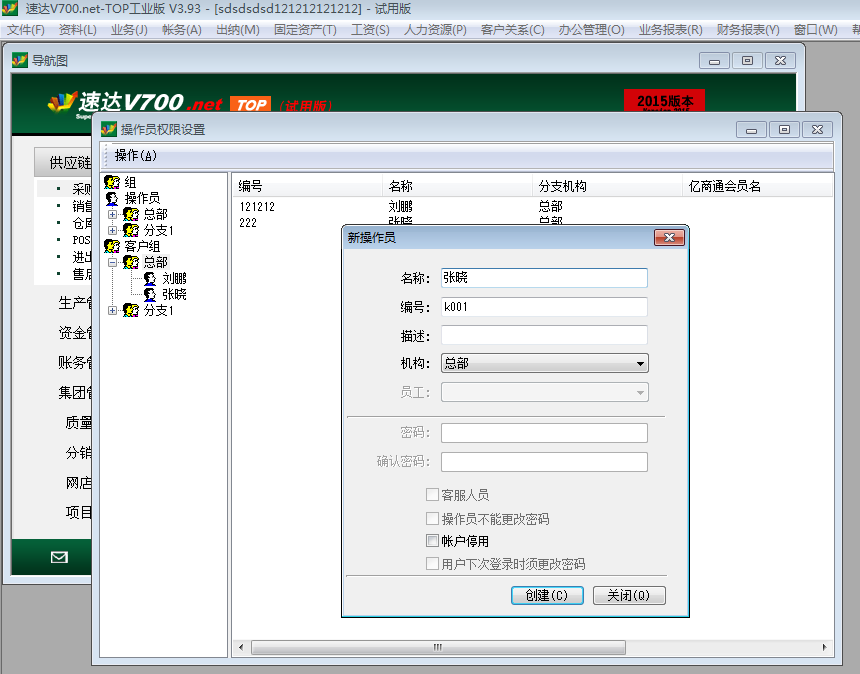Open the 业务(J) menu
860x674 pixels.
coord(129,30)
